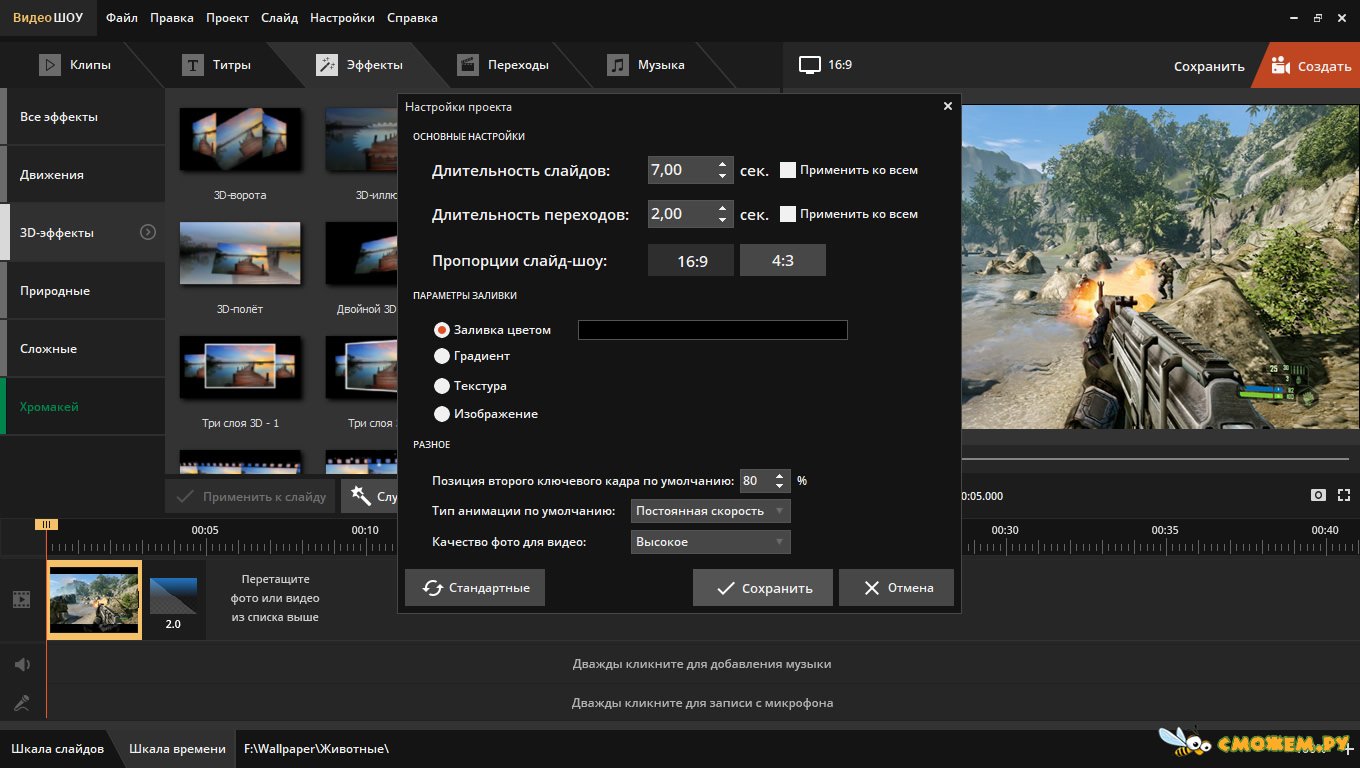1360x768 pixels.
Task: Open the black fill color swatch
Action: click(x=713, y=330)
